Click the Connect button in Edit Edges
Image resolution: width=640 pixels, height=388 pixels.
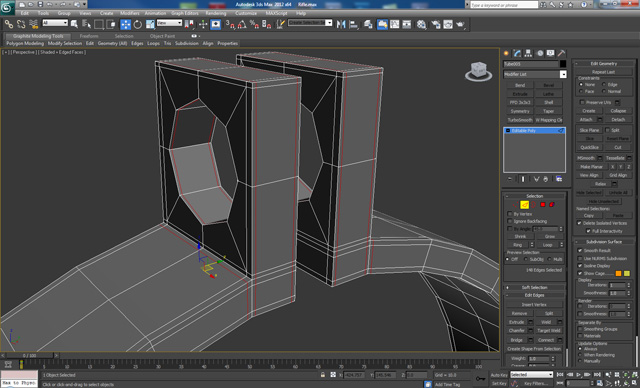click(x=546, y=340)
